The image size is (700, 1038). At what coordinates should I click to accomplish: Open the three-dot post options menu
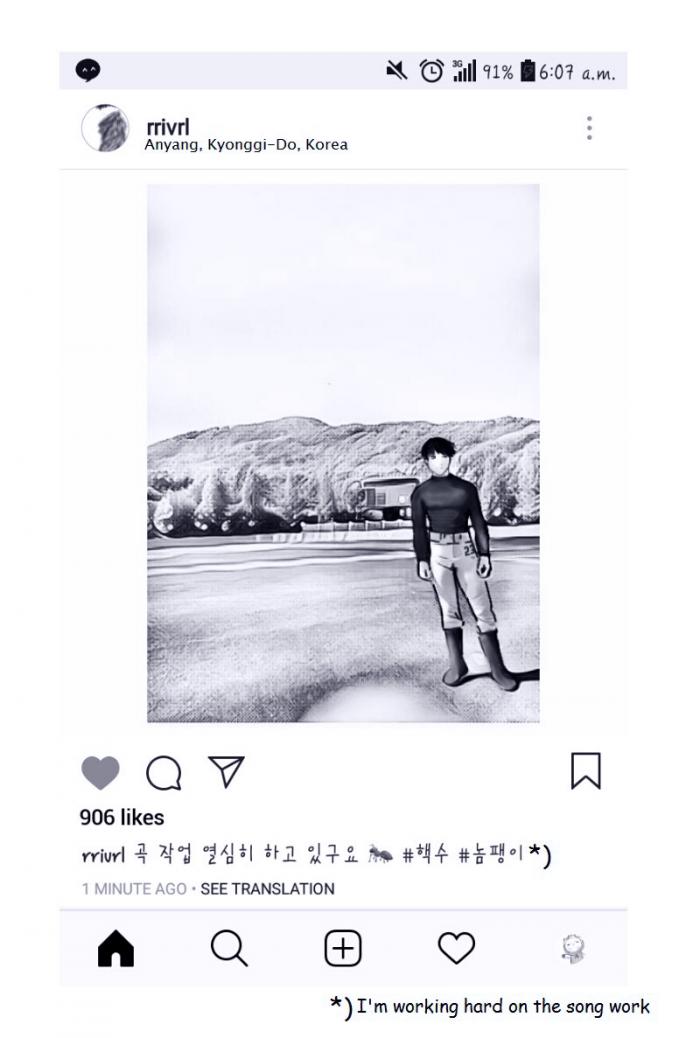click(x=589, y=128)
